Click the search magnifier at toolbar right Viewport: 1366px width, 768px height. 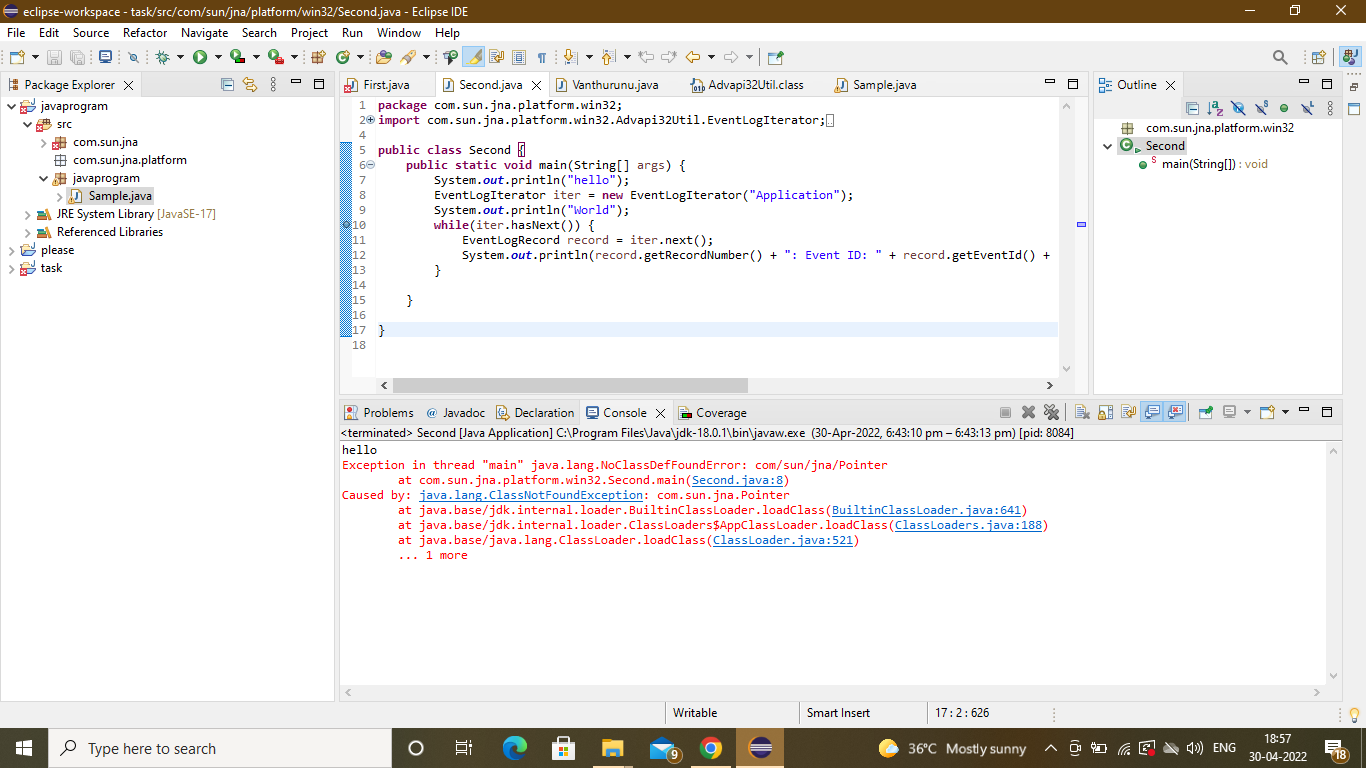tap(1280, 58)
